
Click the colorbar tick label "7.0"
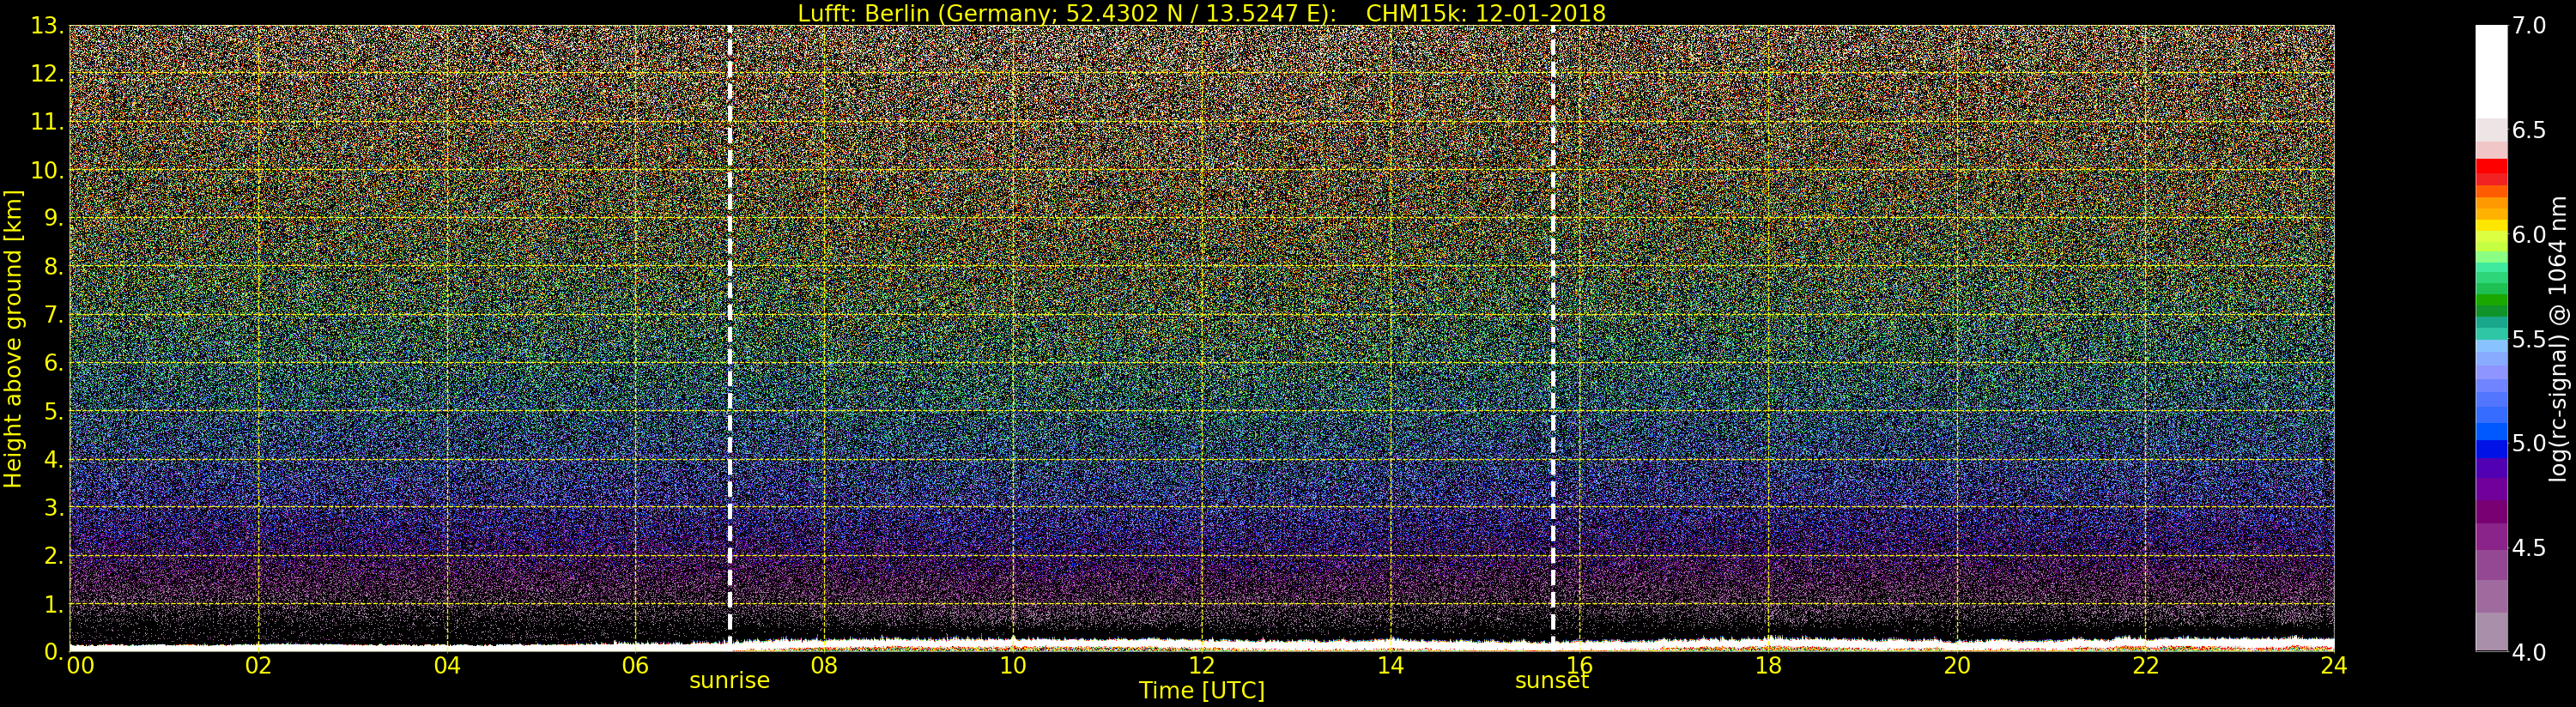click(x=2529, y=26)
